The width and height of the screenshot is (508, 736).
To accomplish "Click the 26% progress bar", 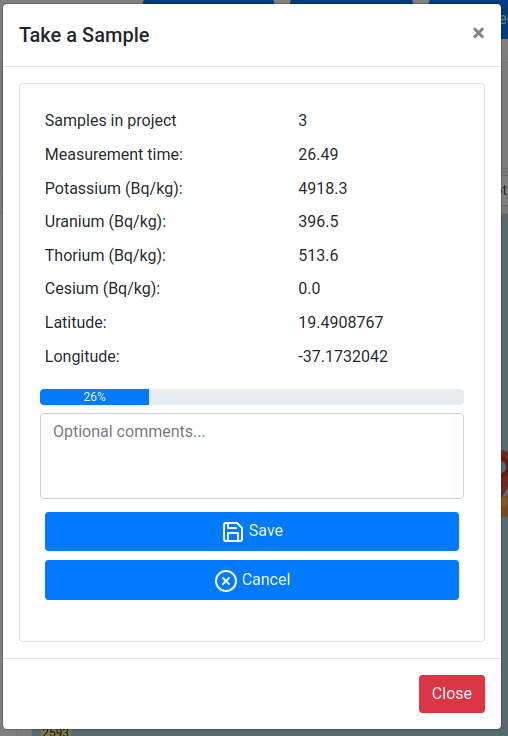I will point(252,397).
